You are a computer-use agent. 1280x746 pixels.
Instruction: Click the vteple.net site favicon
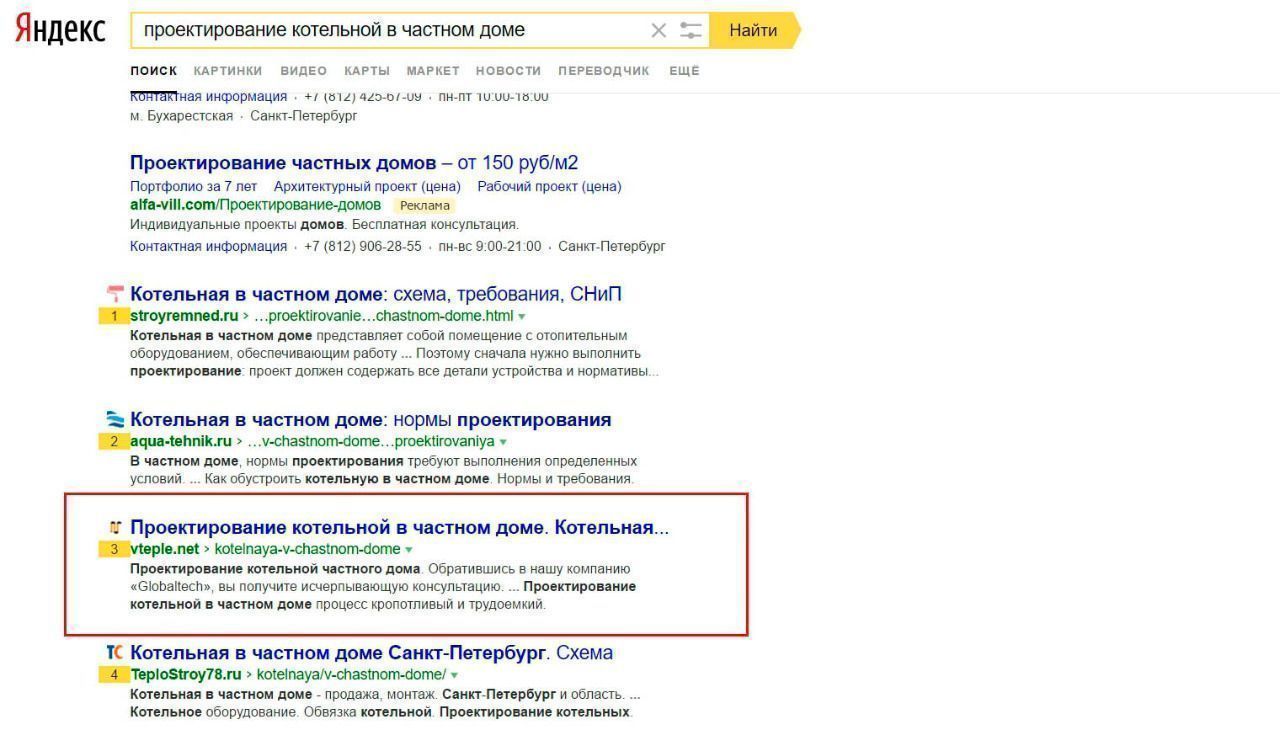coord(115,527)
